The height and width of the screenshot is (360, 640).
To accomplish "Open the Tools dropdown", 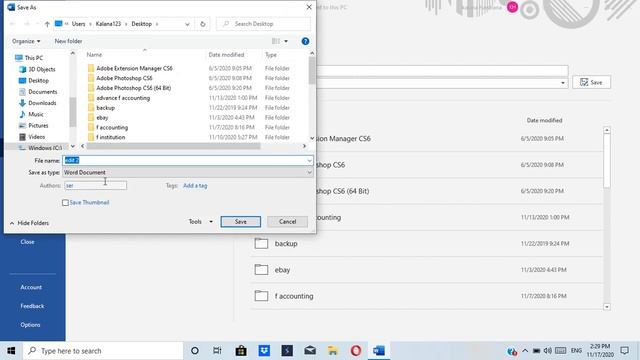I will point(200,222).
